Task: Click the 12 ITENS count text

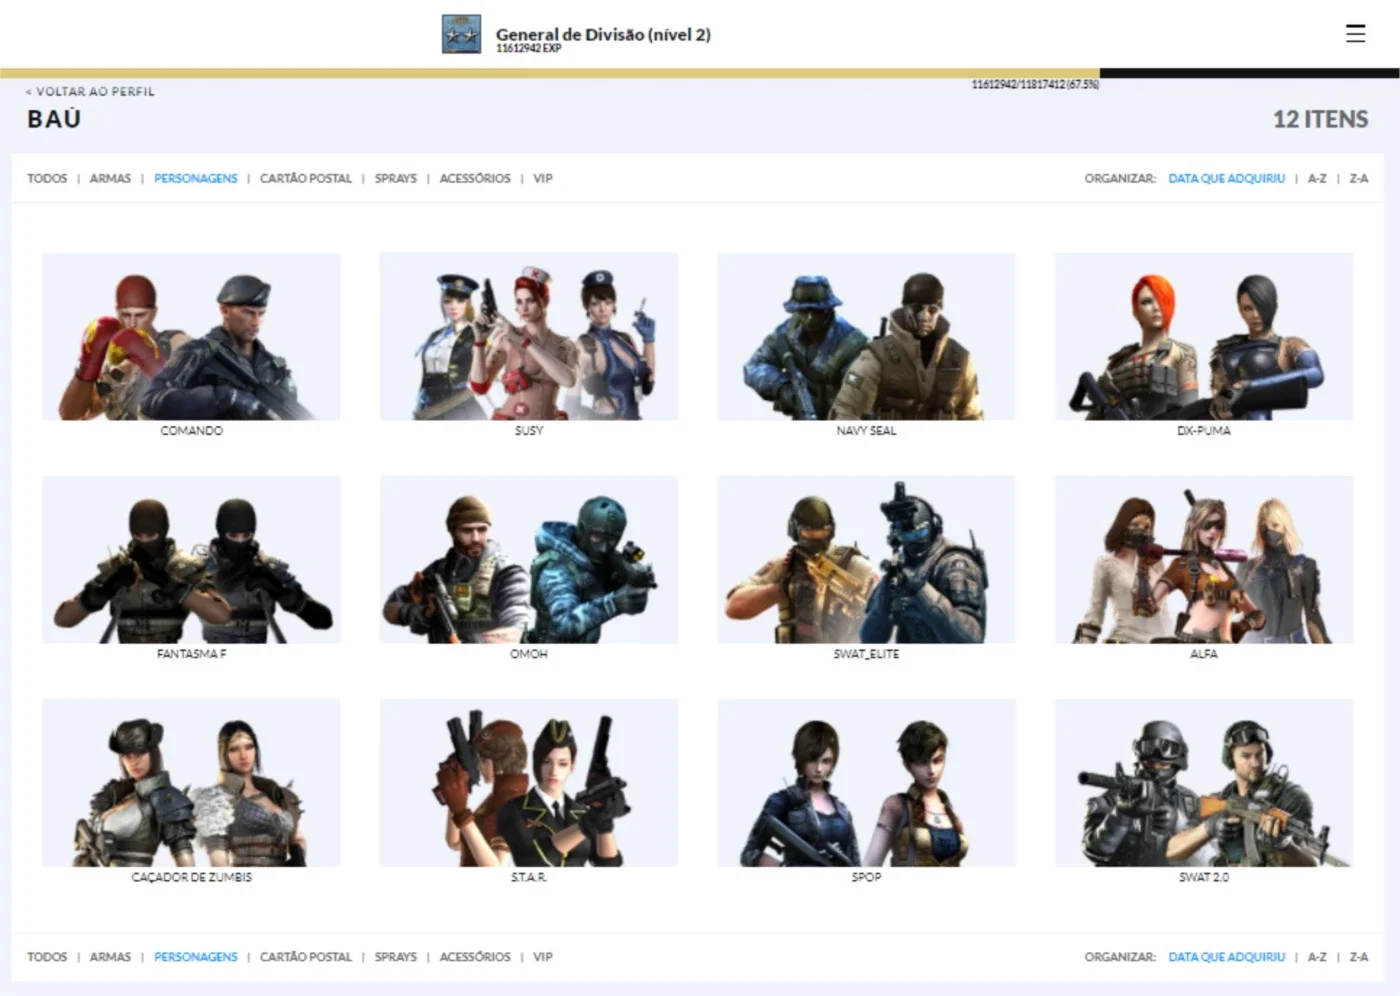Action: [1320, 119]
